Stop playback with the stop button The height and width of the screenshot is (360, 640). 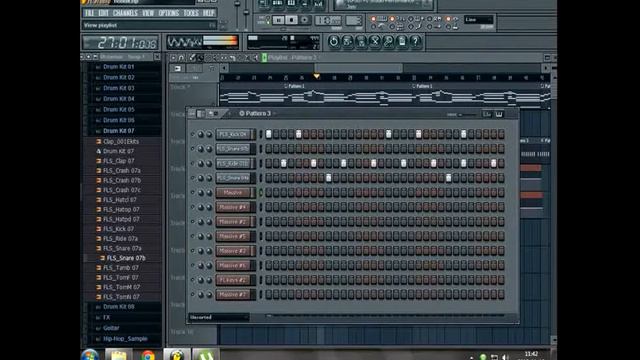point(291,20)
